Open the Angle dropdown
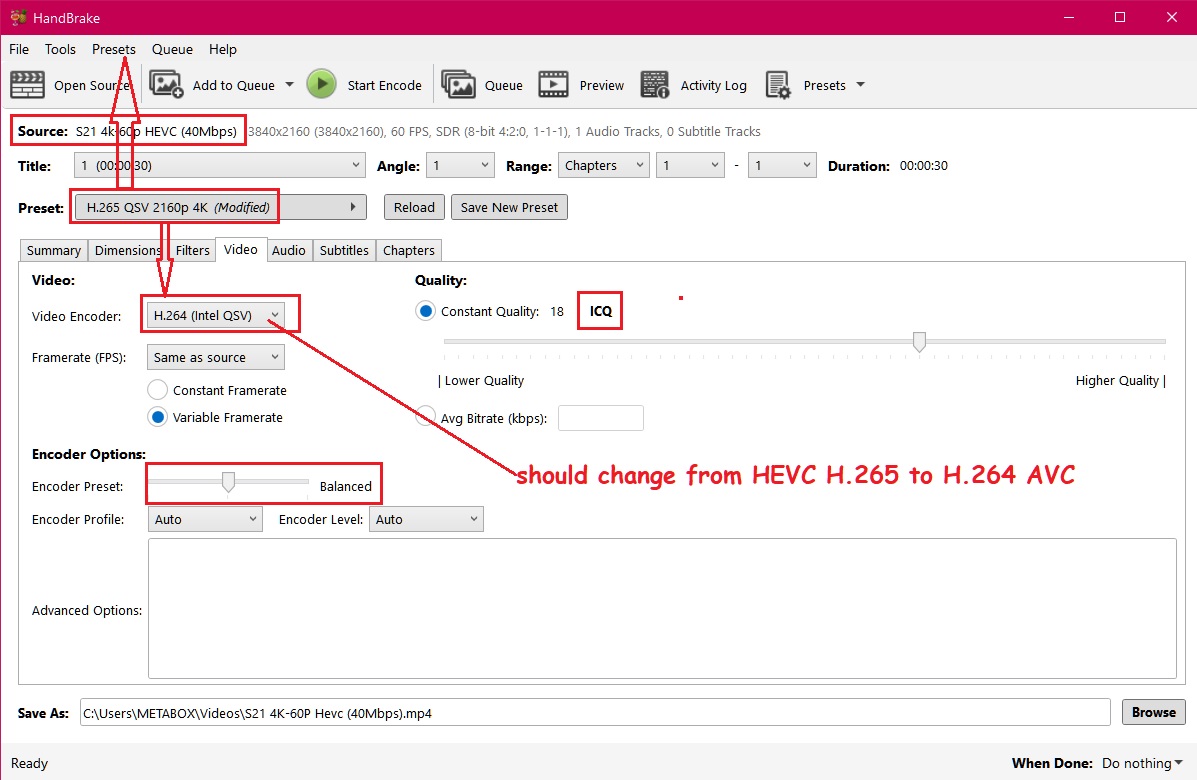1197x780 pixels. point(460,166)
